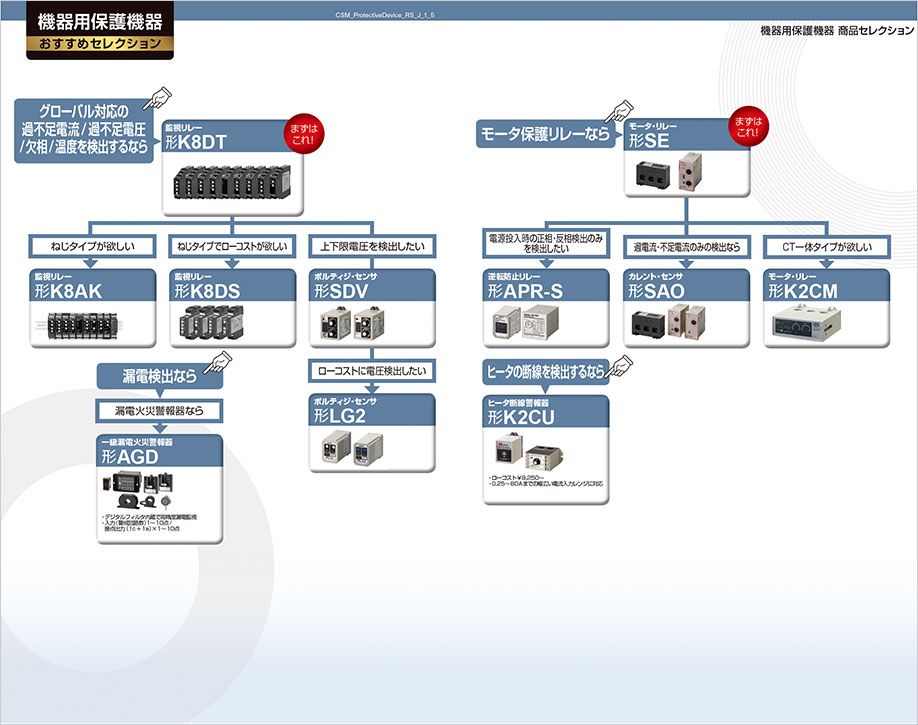
Task: Open the 形SDV voltage sensor card
Action: [x=372, y=308]
